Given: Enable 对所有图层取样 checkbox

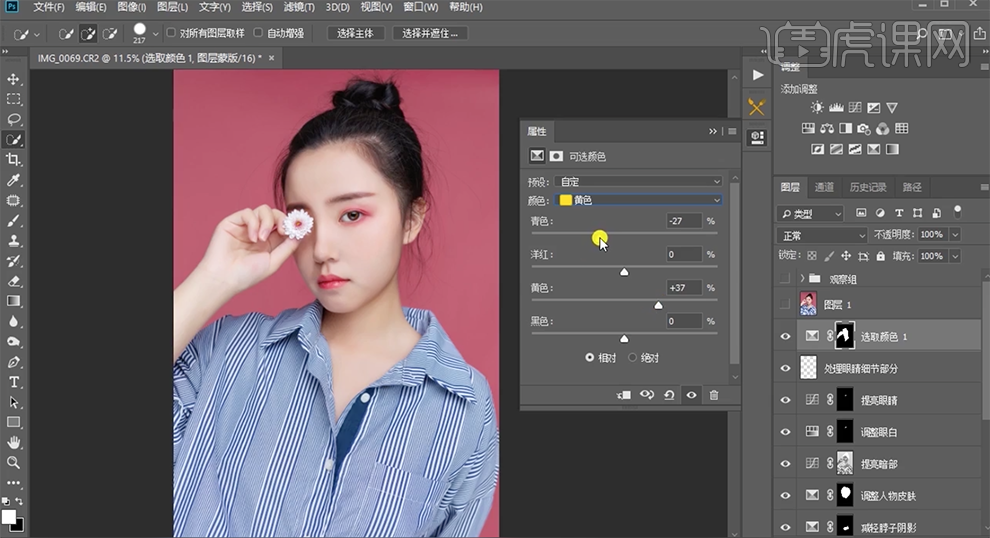Looking at the screenshot, I should tap(171, 33).
